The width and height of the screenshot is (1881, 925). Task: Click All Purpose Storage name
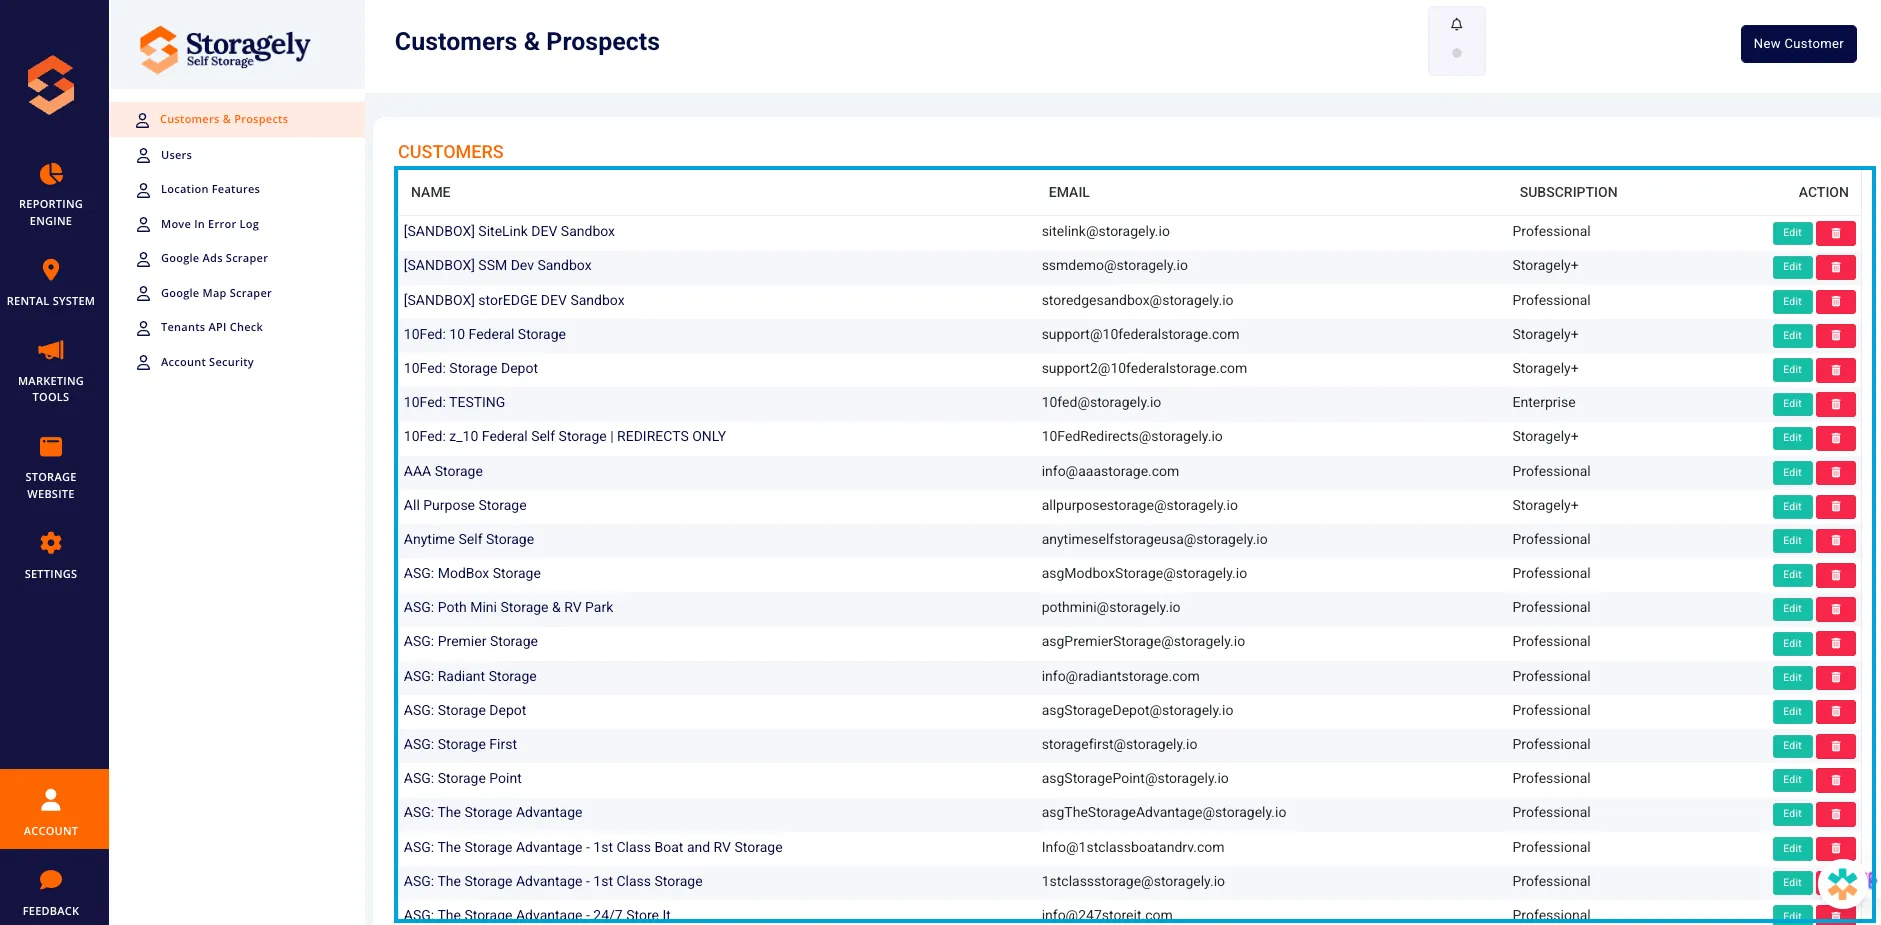click(465, 505)
